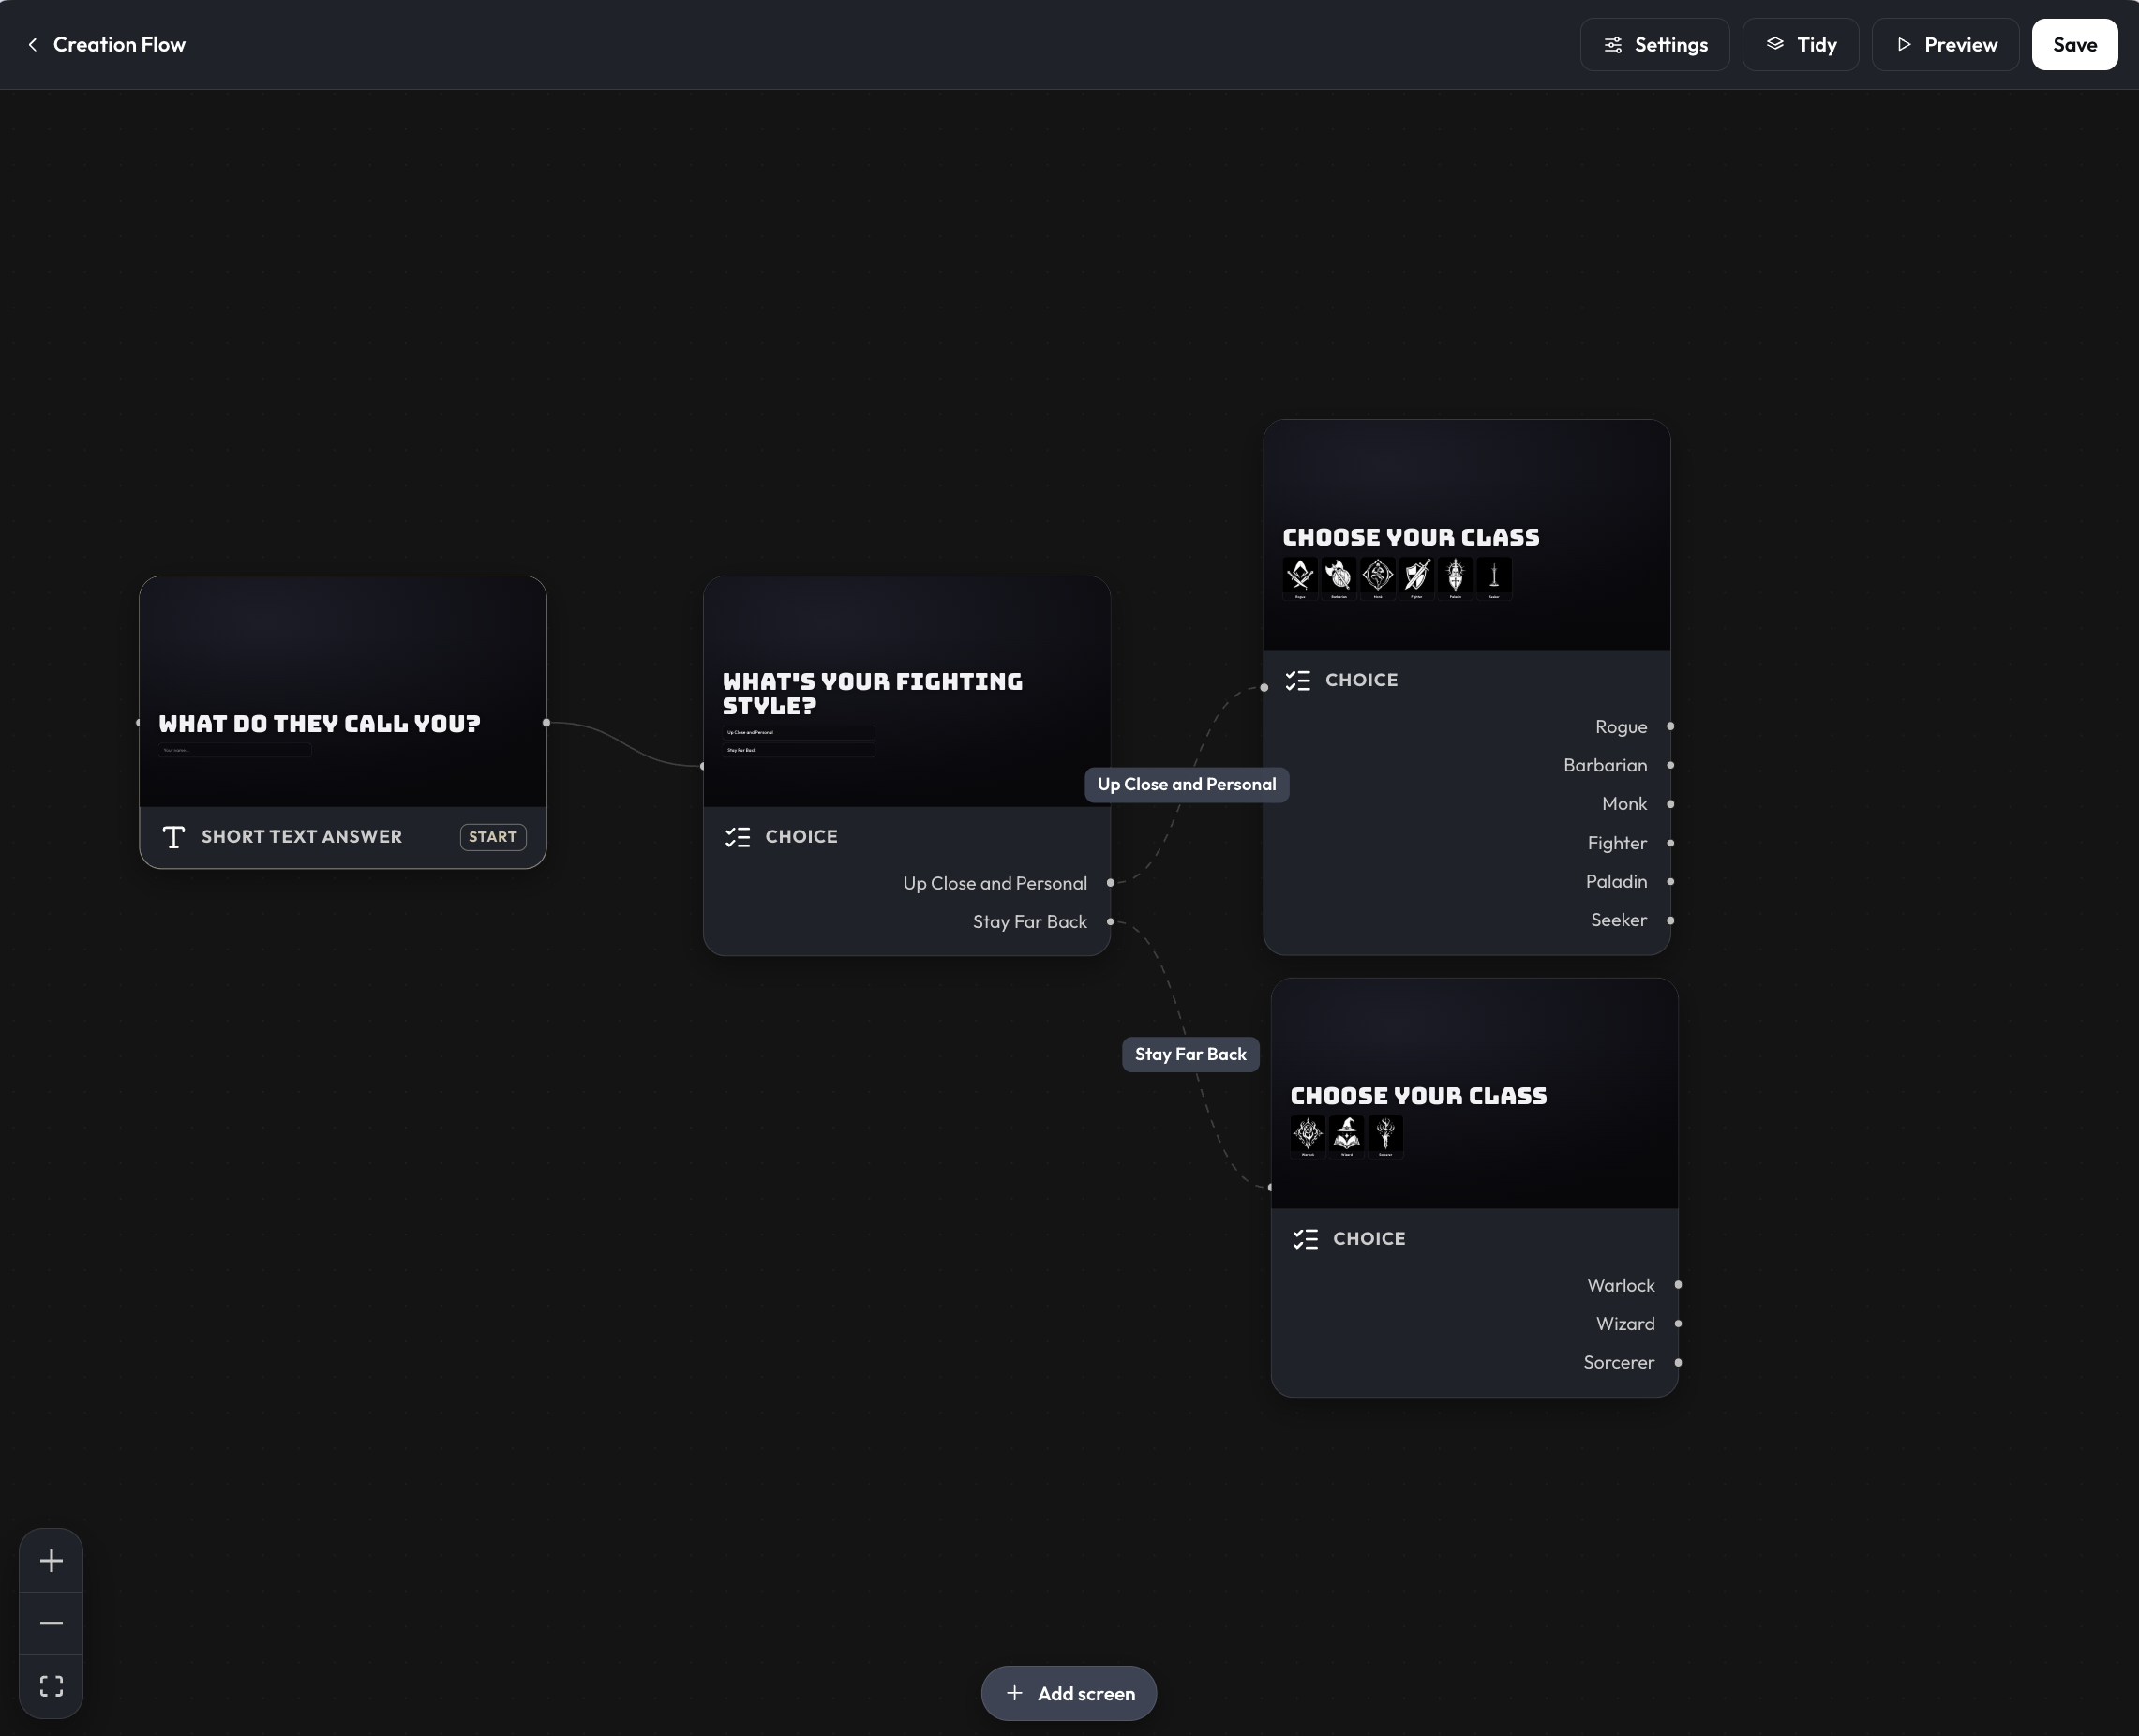Image resolution: width=2139 pixels, height=1736 pixels.
Task: Click the Warlock option text
Action: (x=1620, y=1286)
